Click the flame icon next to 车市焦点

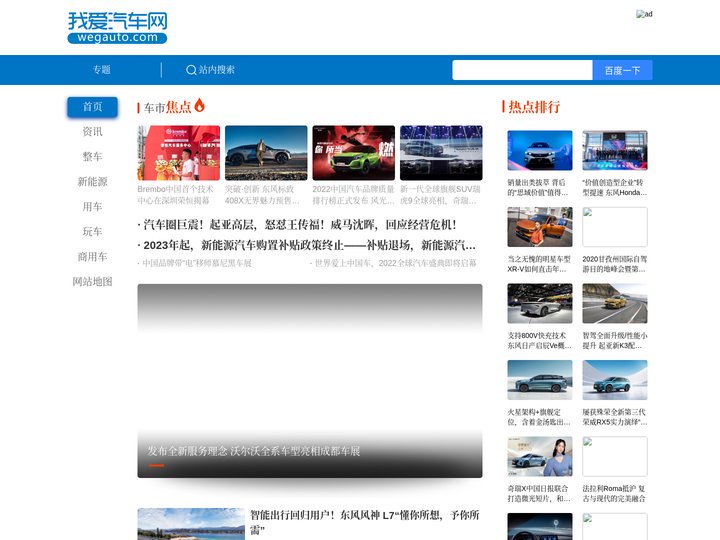[199, 105]
